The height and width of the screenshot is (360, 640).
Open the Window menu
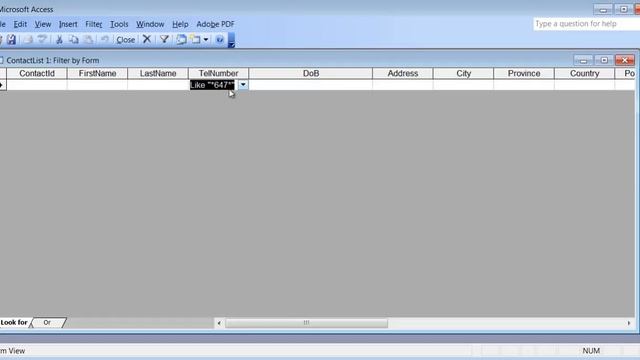coord(150,24)
